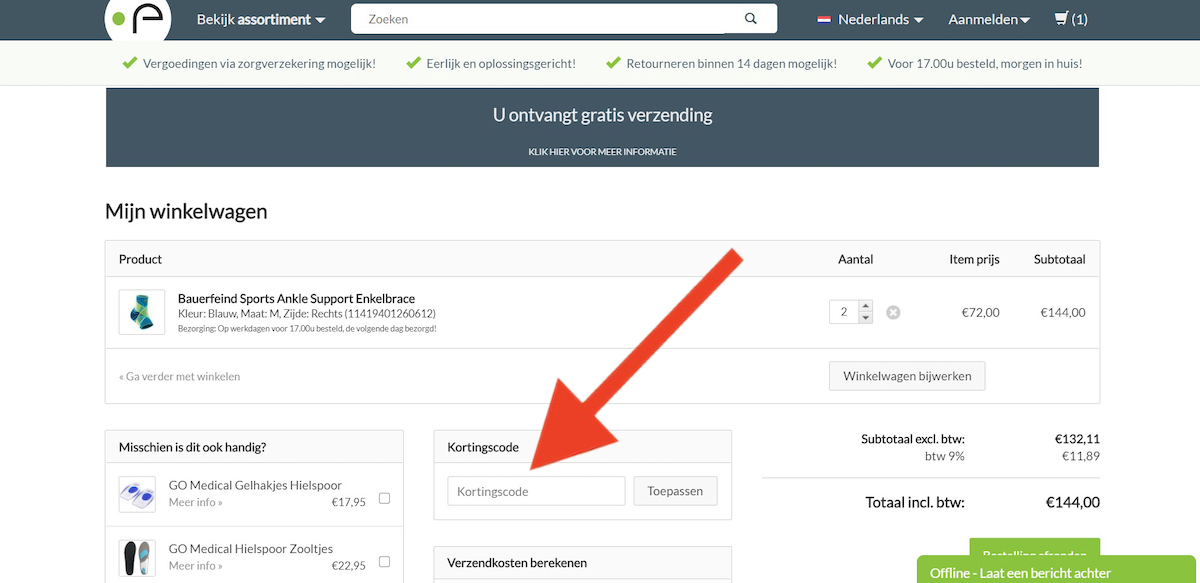Viewport: 1200px width, 583px height.
Task: Click the GO Medical Hielspoor Zooltjes title
Action: pos(251,548)
